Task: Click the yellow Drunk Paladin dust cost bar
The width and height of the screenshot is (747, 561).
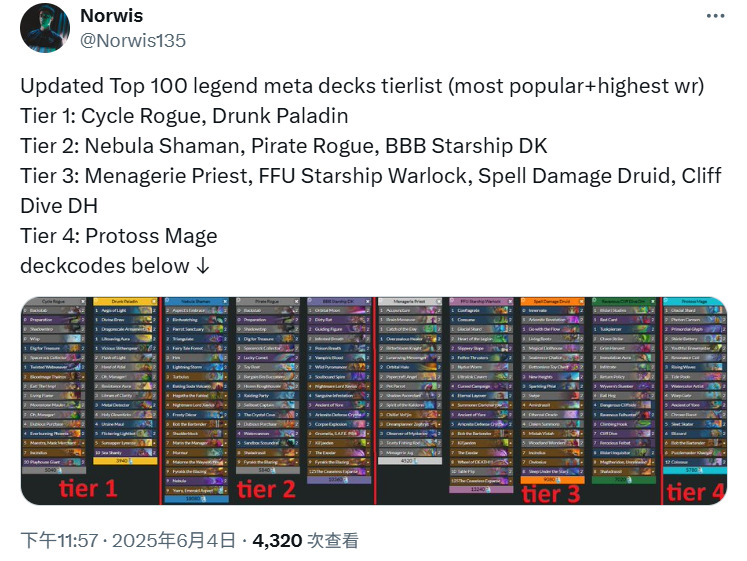Action: point(125,461)
